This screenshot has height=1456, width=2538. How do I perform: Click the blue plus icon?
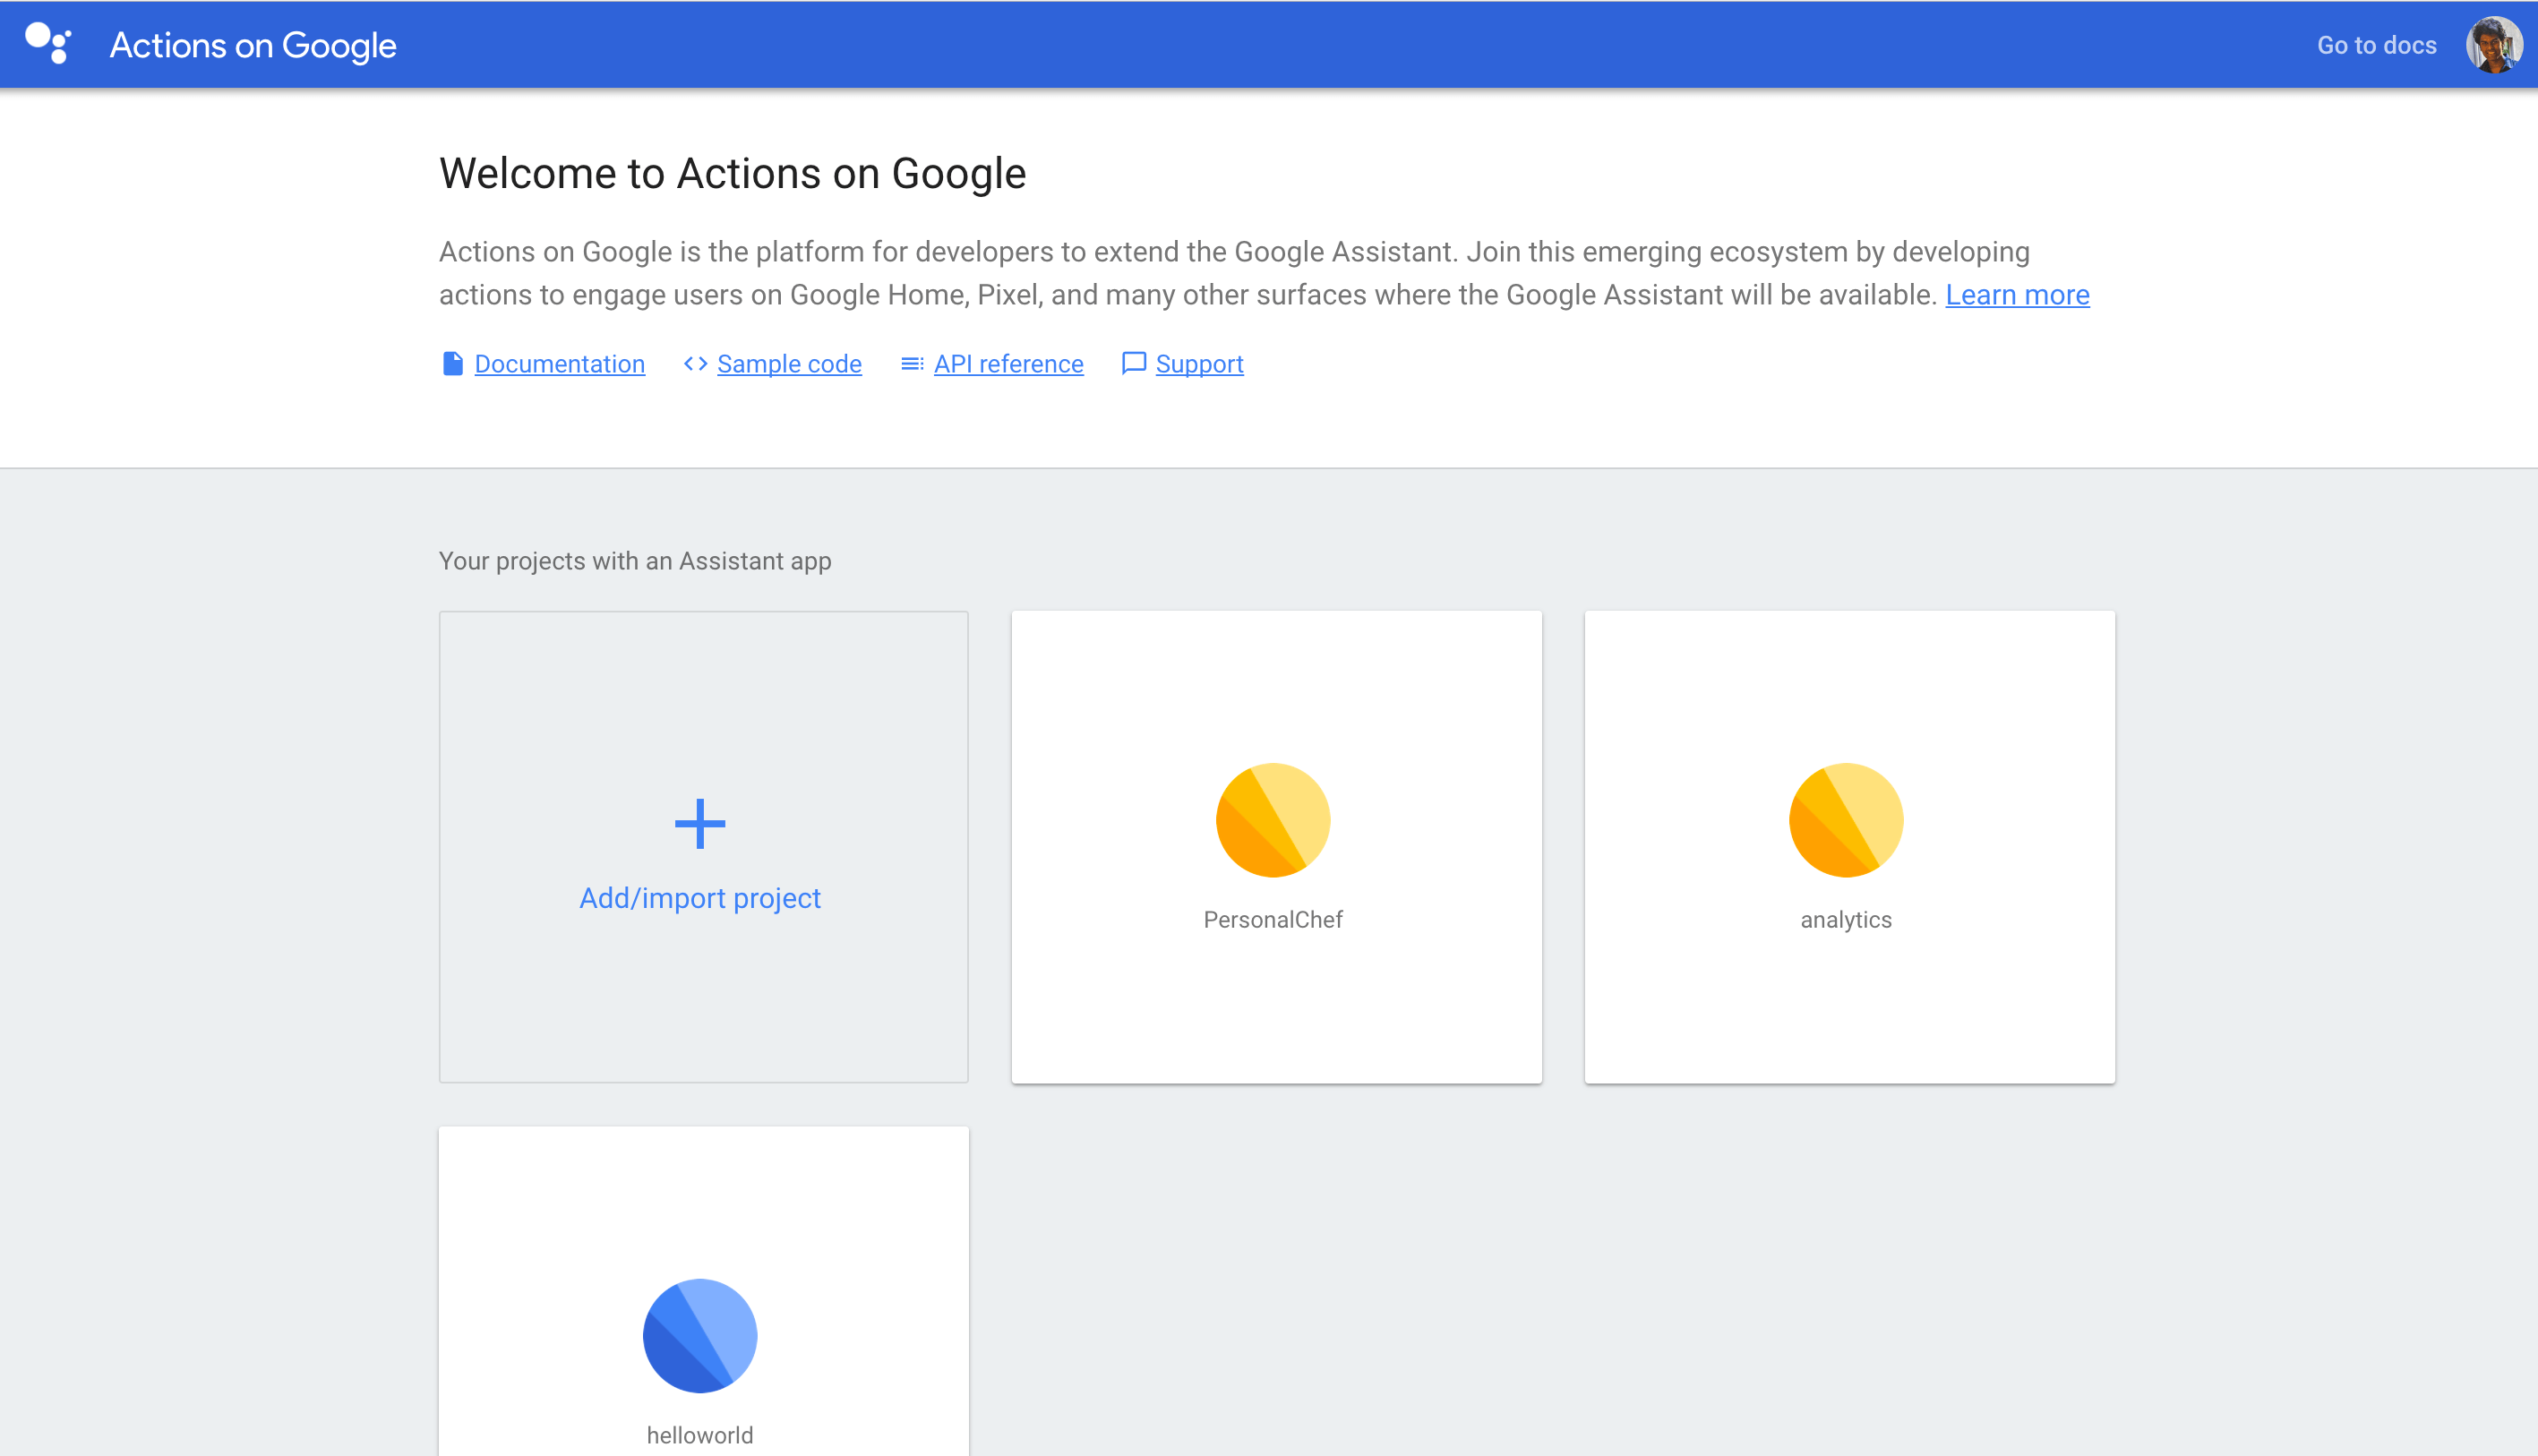[x=700, y=824]
